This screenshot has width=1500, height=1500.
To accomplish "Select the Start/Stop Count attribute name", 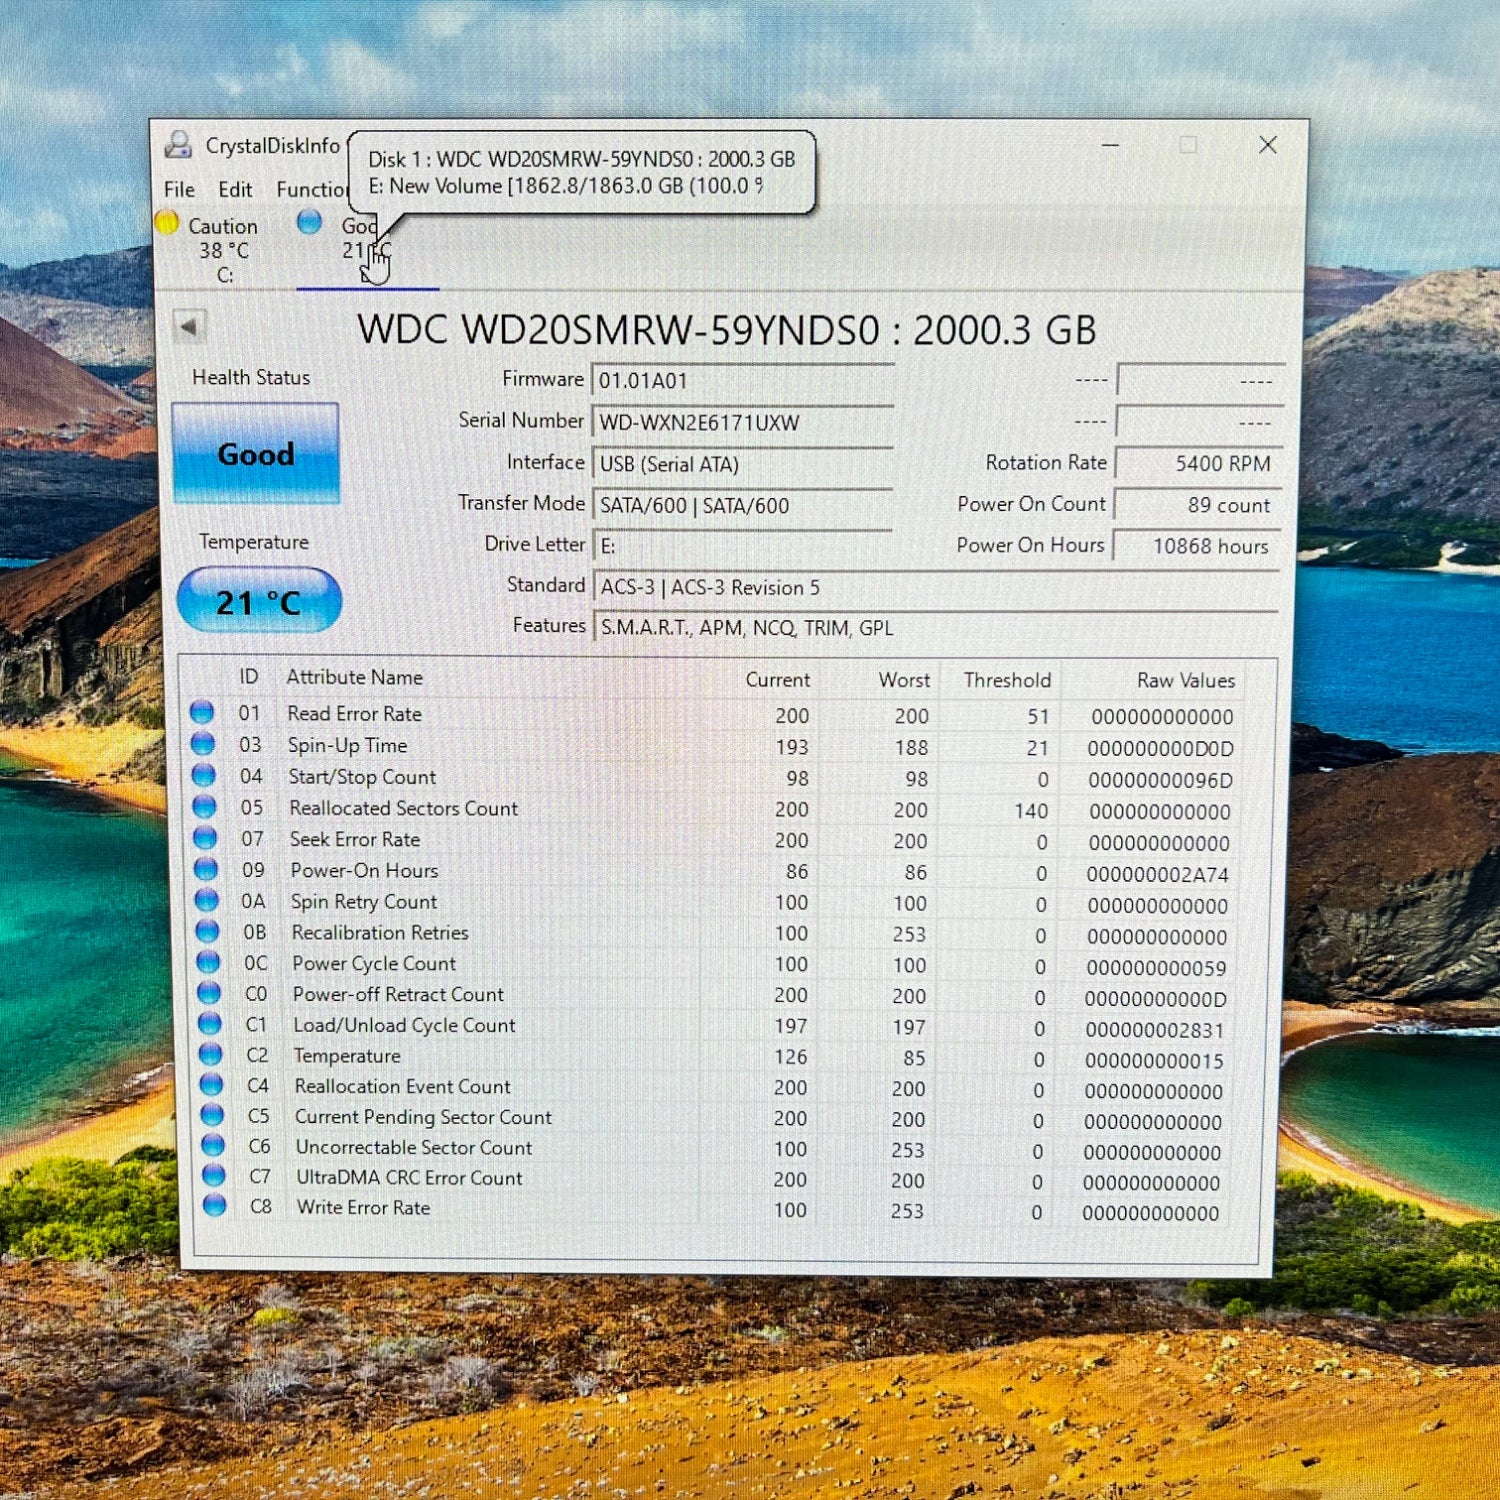I will (x=362, y=777).
